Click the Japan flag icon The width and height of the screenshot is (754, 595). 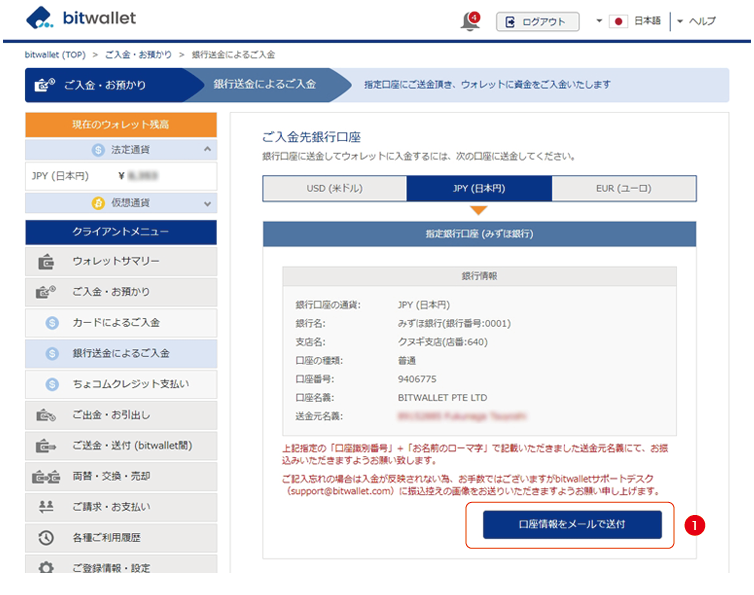click(x=618, y=21)
